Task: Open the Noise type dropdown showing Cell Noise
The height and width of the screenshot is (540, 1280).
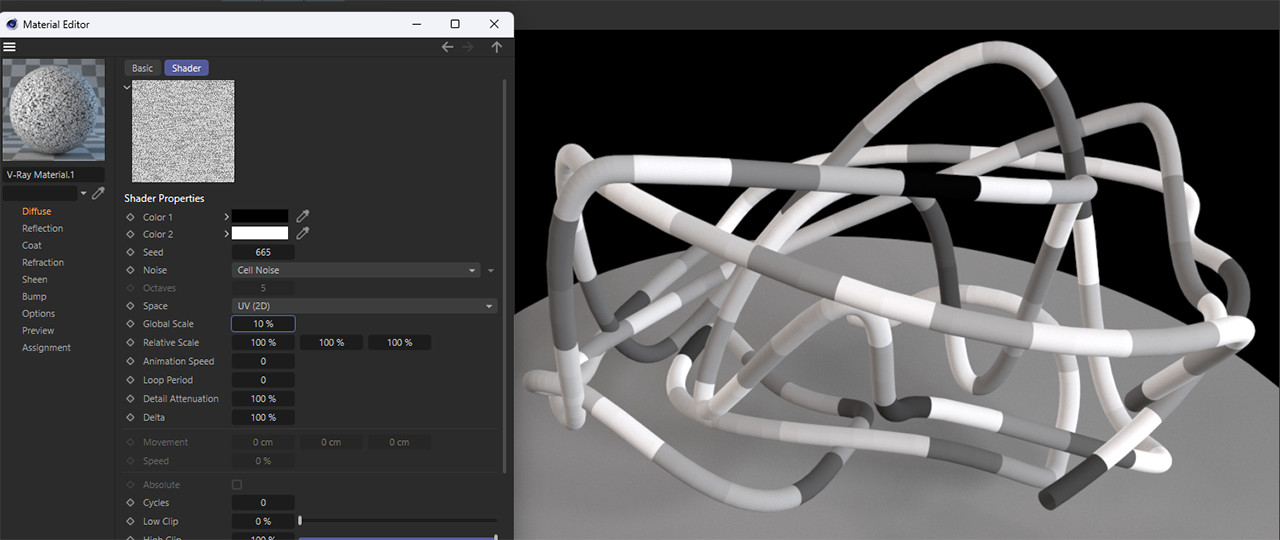Action: tap(356, 270)
